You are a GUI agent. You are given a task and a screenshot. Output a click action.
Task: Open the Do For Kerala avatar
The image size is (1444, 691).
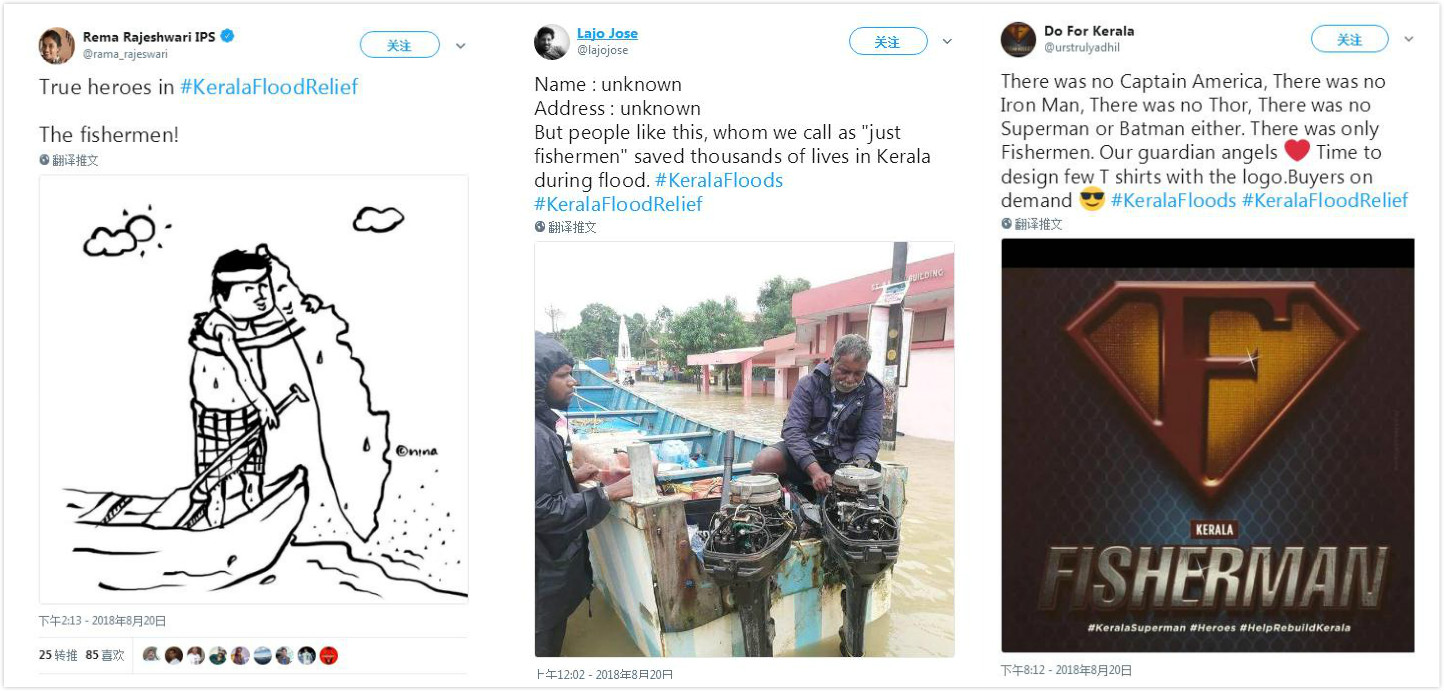pos(1018,39)
